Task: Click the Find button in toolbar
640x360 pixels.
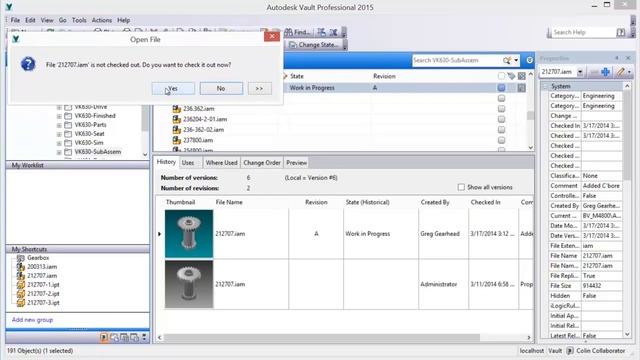Action: tap(298, 32)
